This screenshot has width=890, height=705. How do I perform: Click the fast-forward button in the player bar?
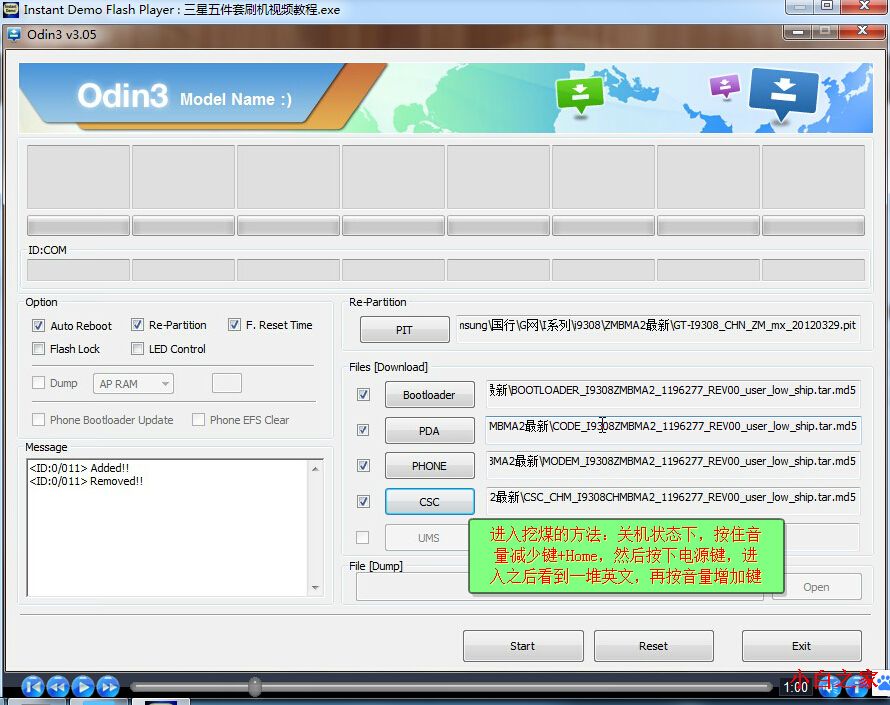(x=108, y=687)
